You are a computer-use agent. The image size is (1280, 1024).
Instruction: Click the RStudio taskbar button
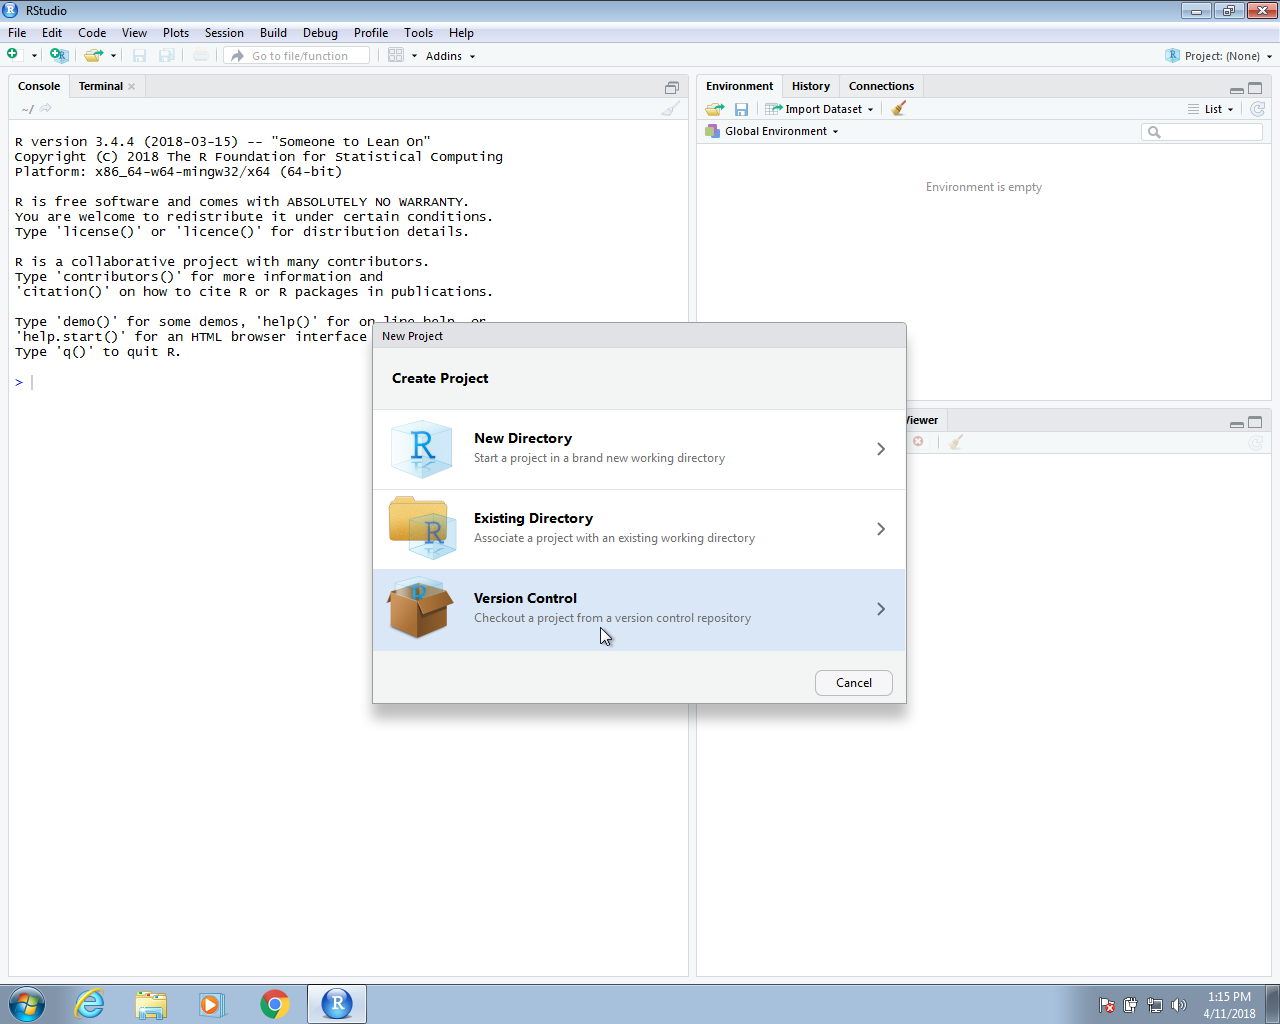(x=337, y=1004)
